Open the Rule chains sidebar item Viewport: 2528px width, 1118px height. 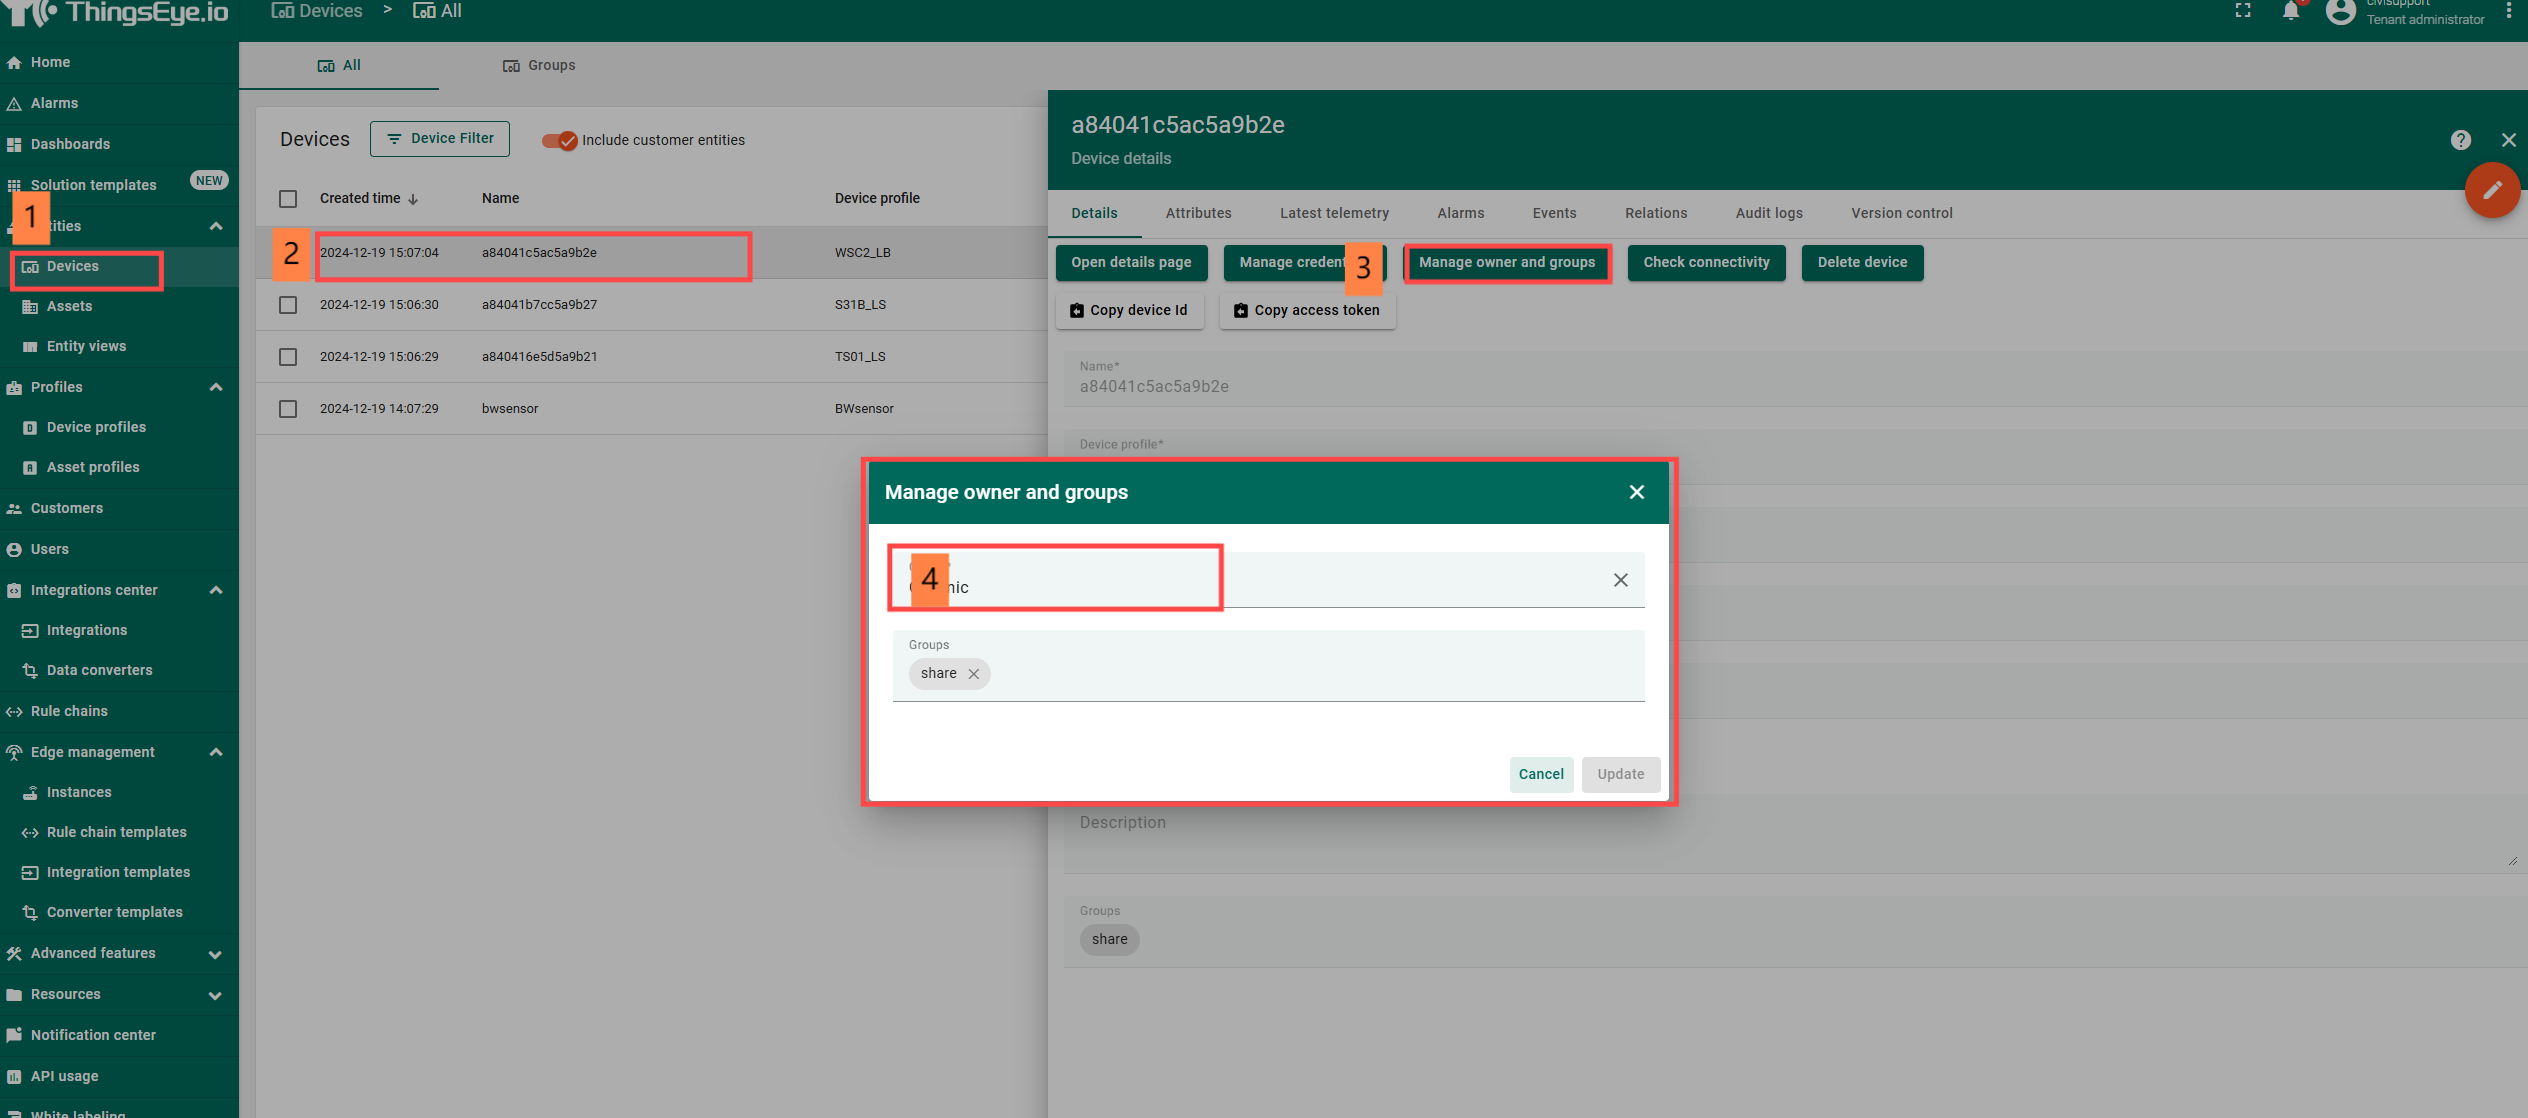point(69,711)
